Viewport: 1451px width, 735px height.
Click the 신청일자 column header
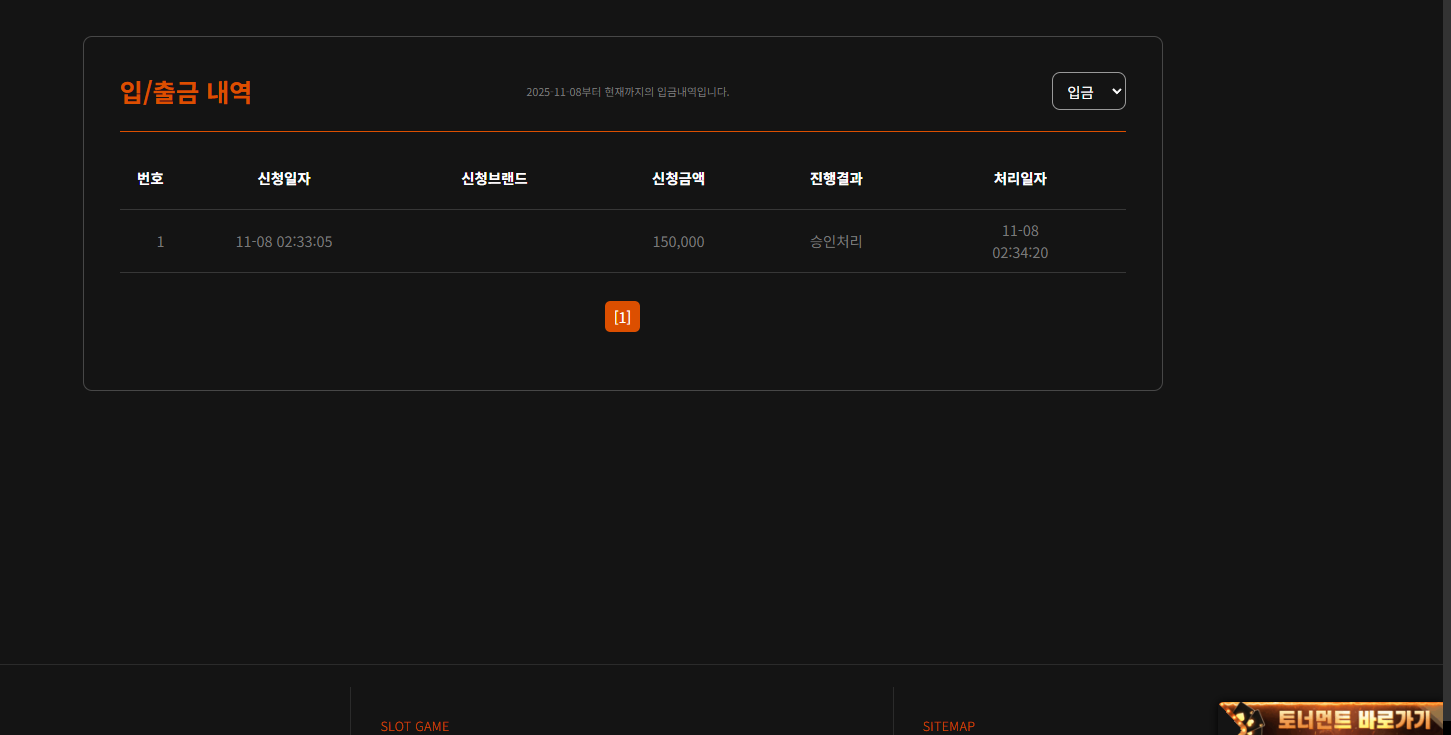click(284, 179)
